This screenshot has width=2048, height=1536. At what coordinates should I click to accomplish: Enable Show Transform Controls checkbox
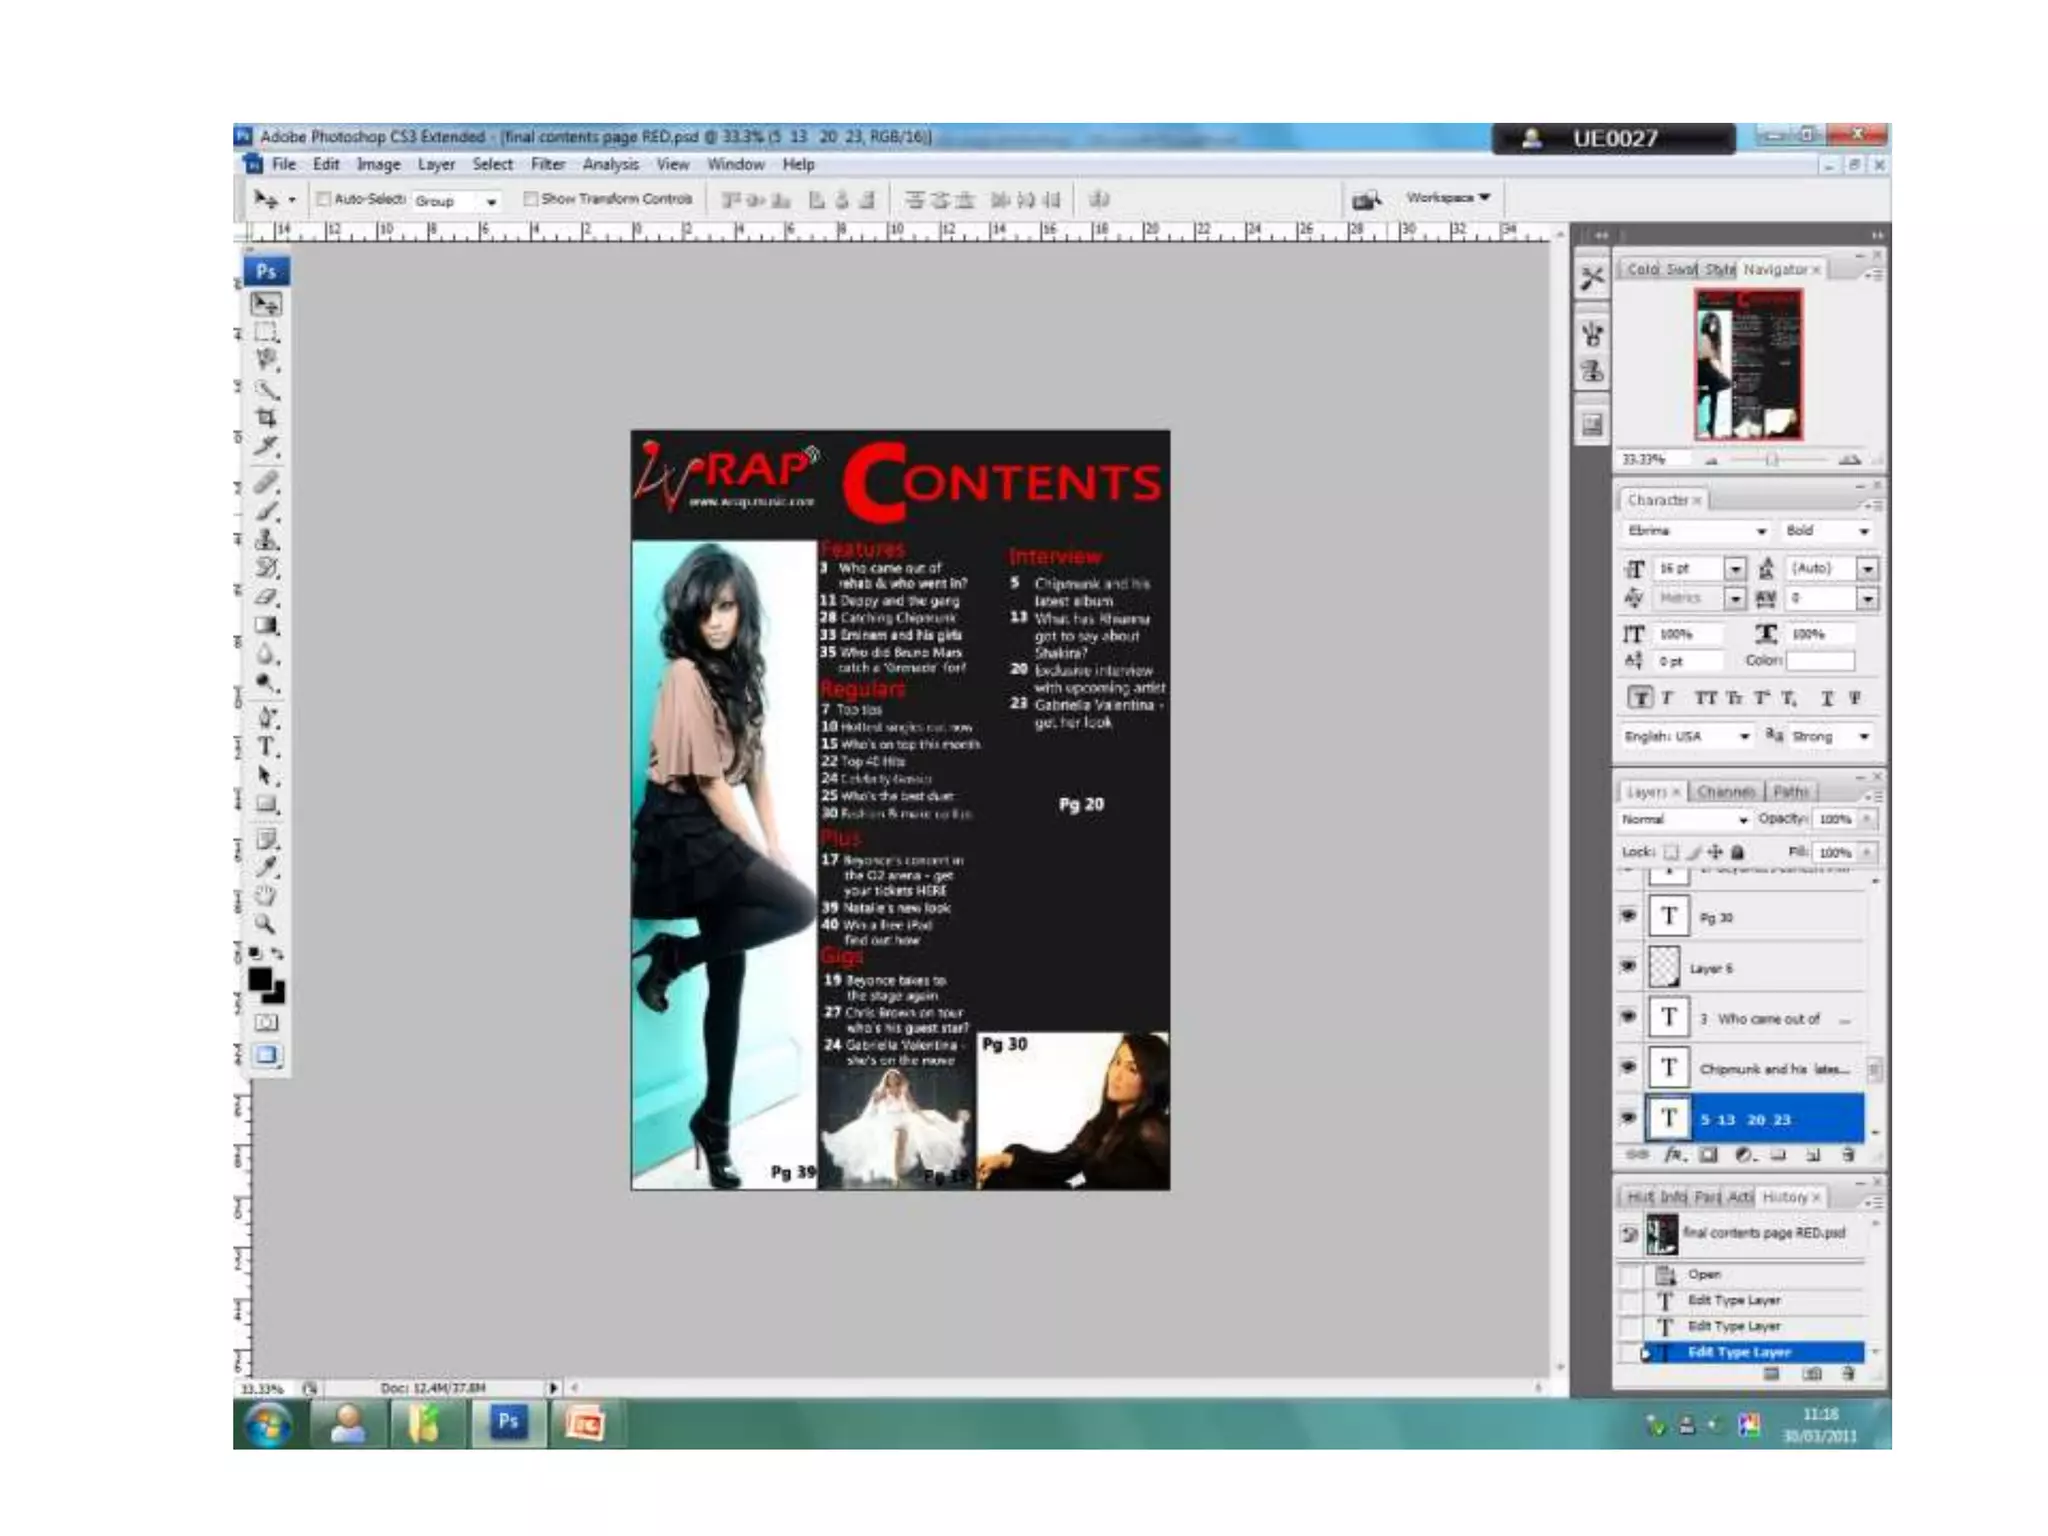coord(531,199)
